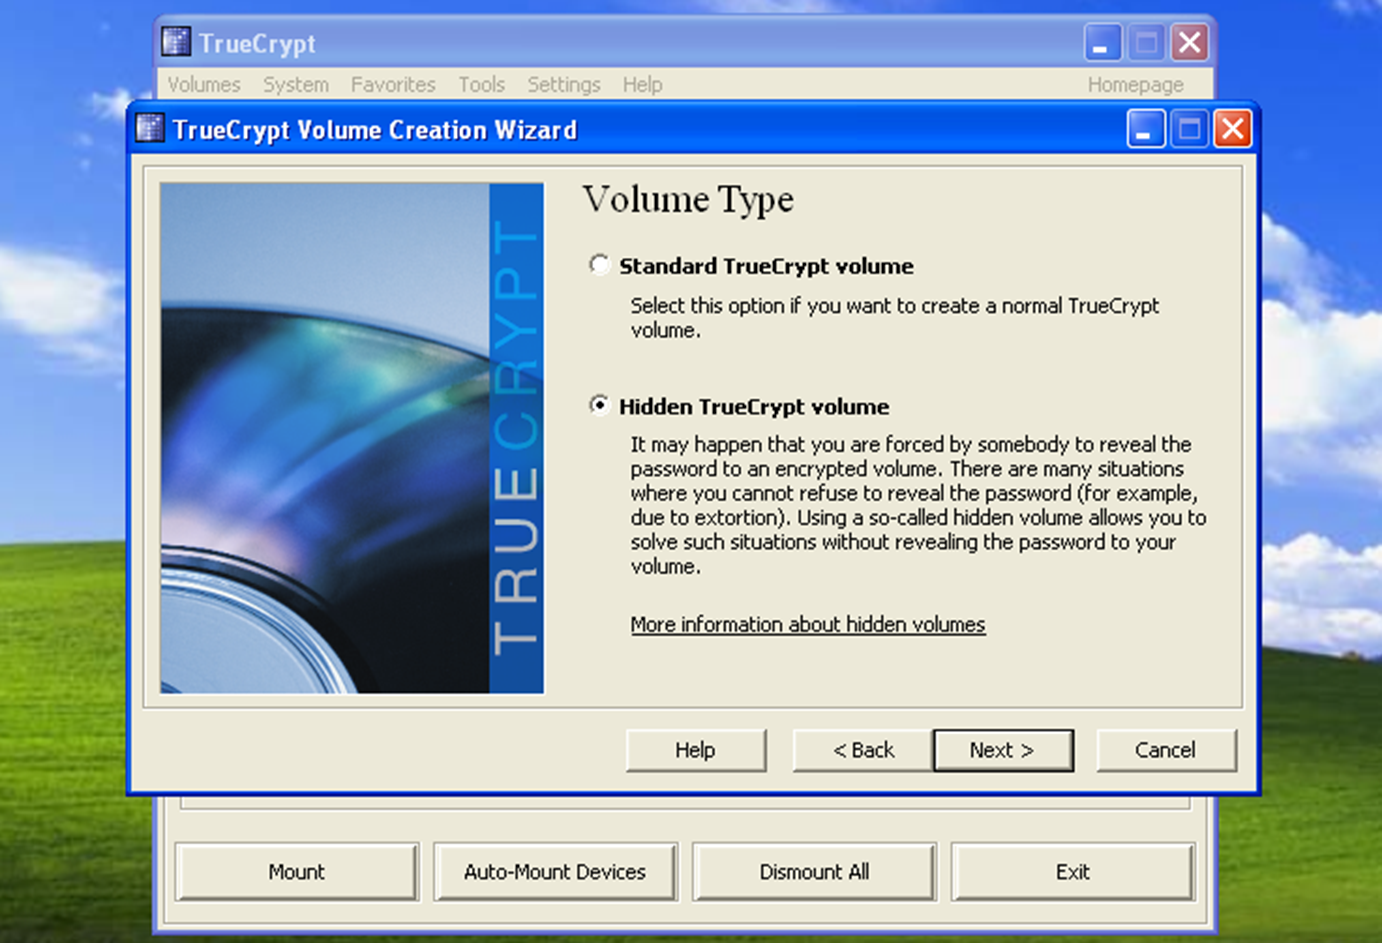Go back with the < Back button

[863, 750]
